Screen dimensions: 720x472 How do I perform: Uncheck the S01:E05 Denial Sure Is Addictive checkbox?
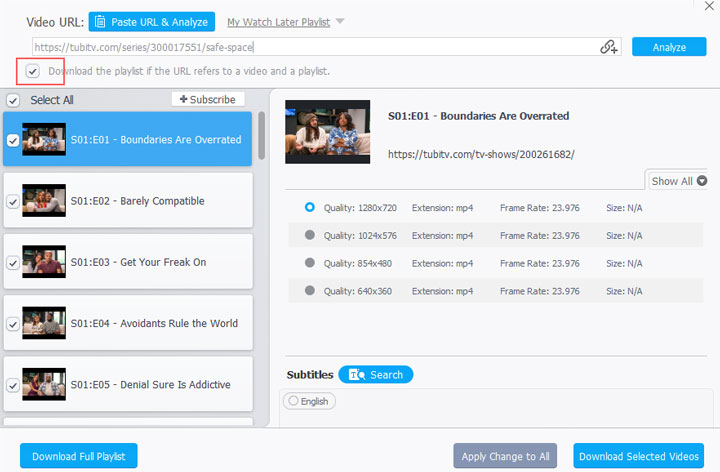[13, 385]
